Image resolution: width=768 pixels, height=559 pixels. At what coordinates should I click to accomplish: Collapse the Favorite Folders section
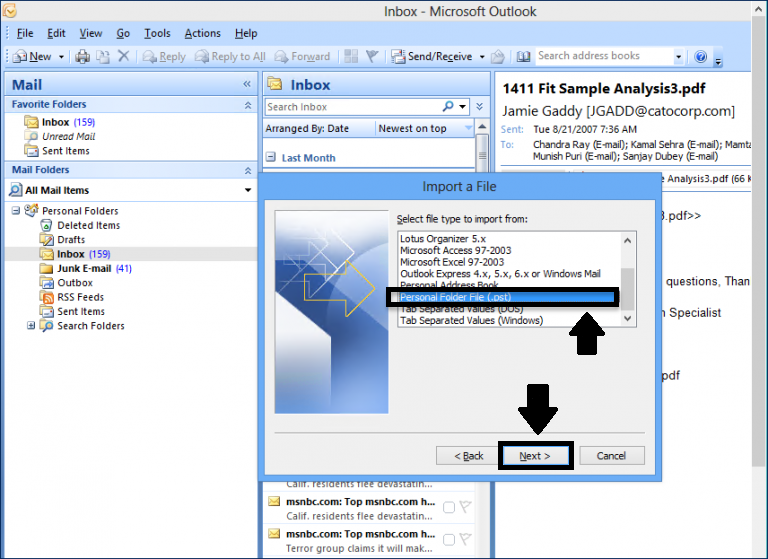[x=248, y=105]
